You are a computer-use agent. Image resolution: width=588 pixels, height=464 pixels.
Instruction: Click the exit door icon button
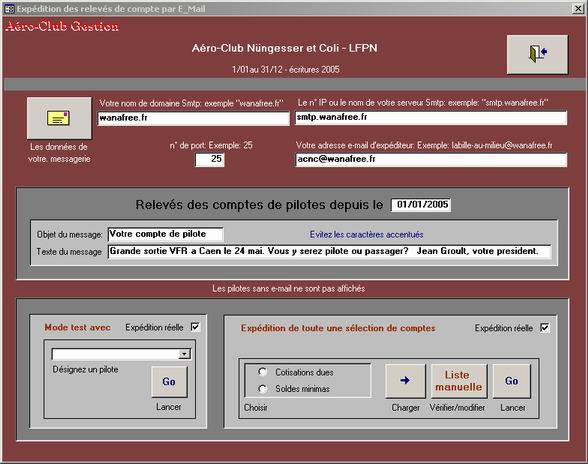(x=537, y=55)
